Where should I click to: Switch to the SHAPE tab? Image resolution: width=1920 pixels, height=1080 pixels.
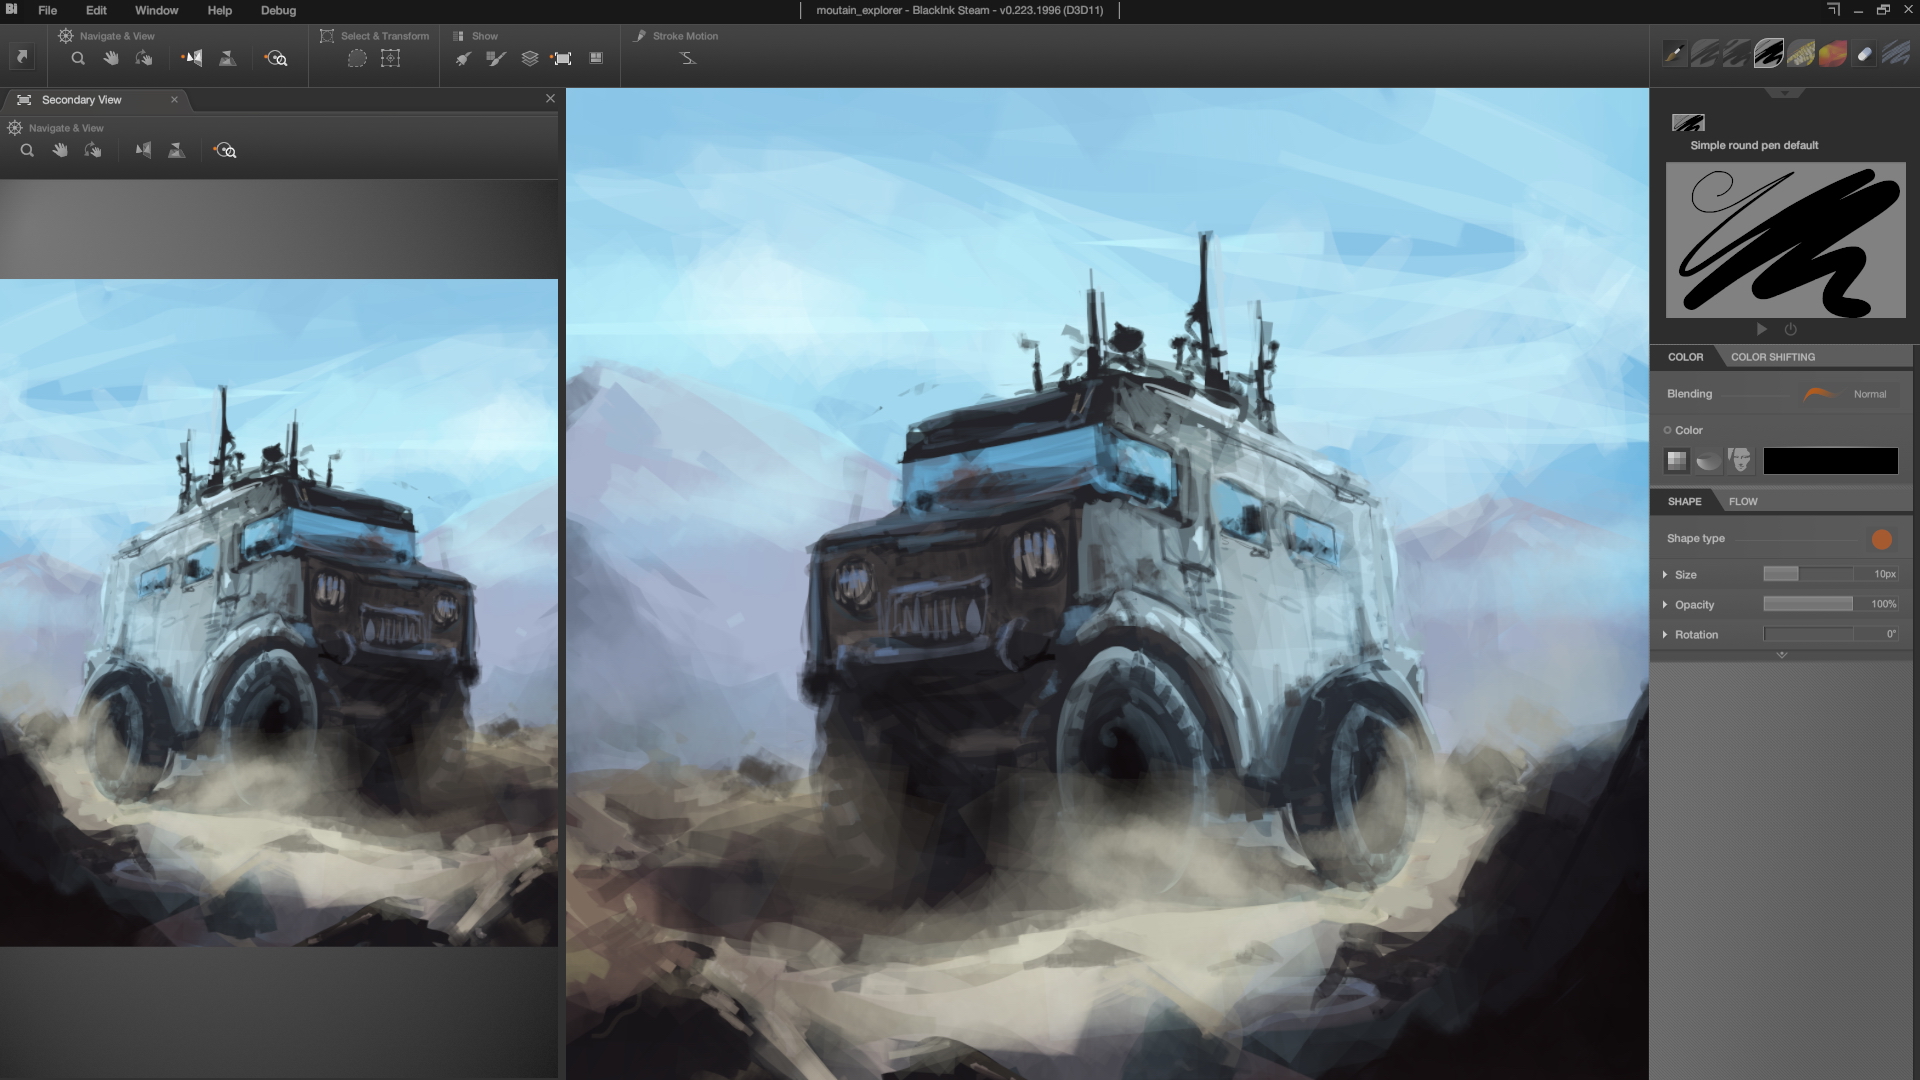pos(1684,502)
